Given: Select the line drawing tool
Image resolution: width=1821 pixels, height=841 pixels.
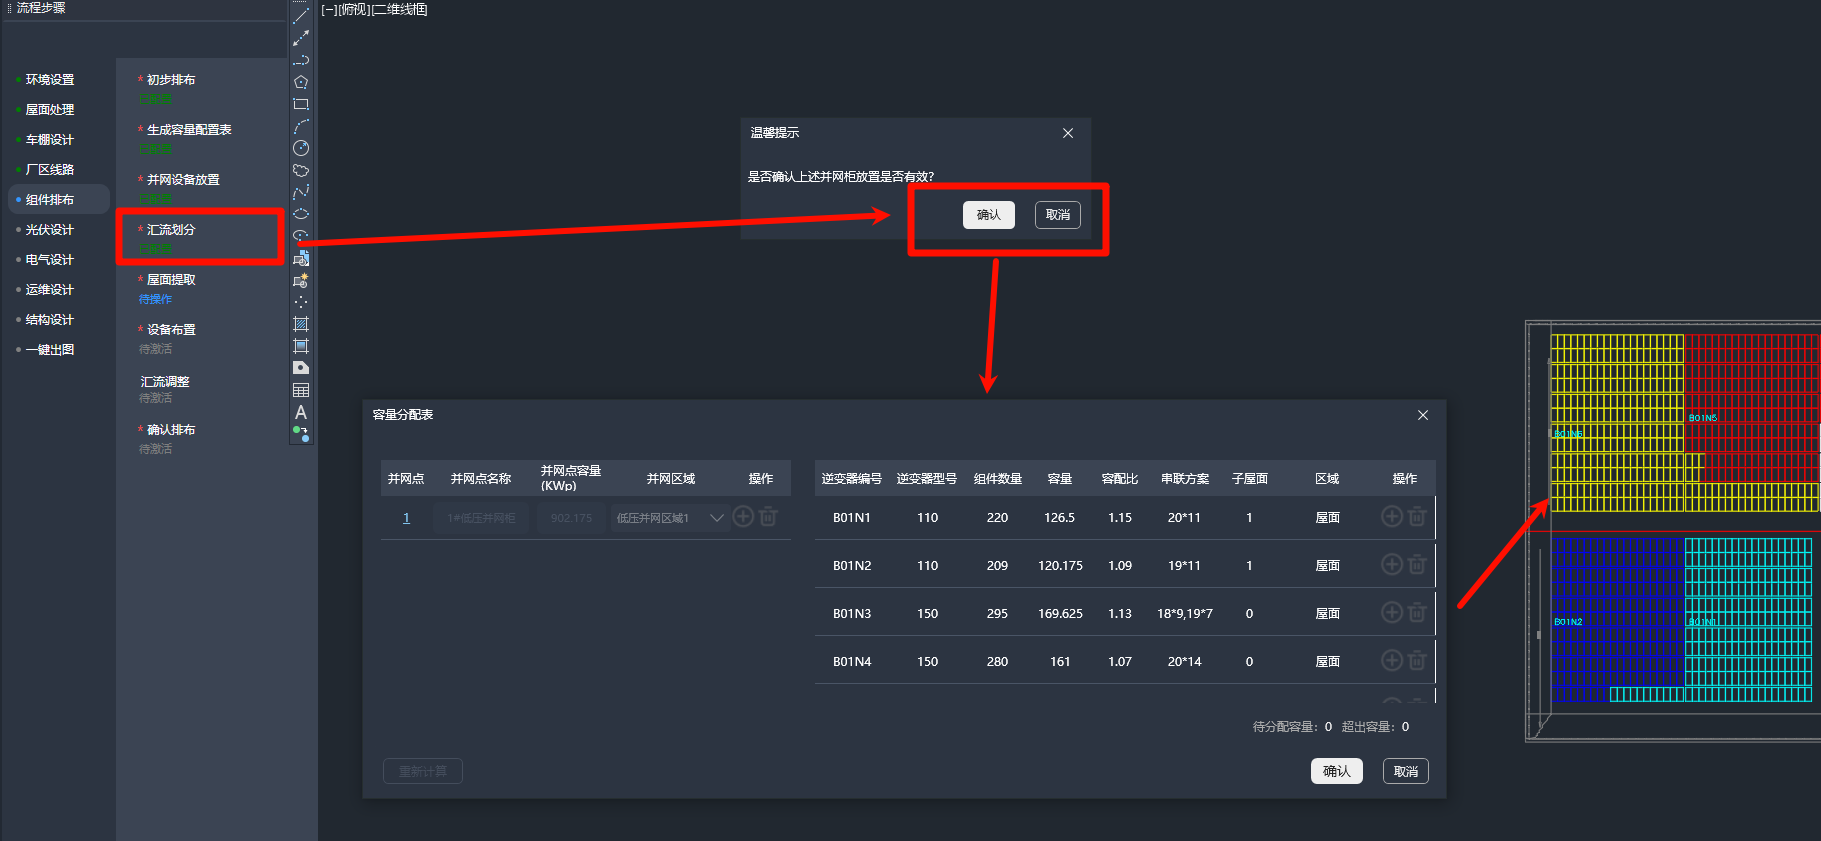Looking at the screenshot, I should pyautogui.click(x=301, y=16).
